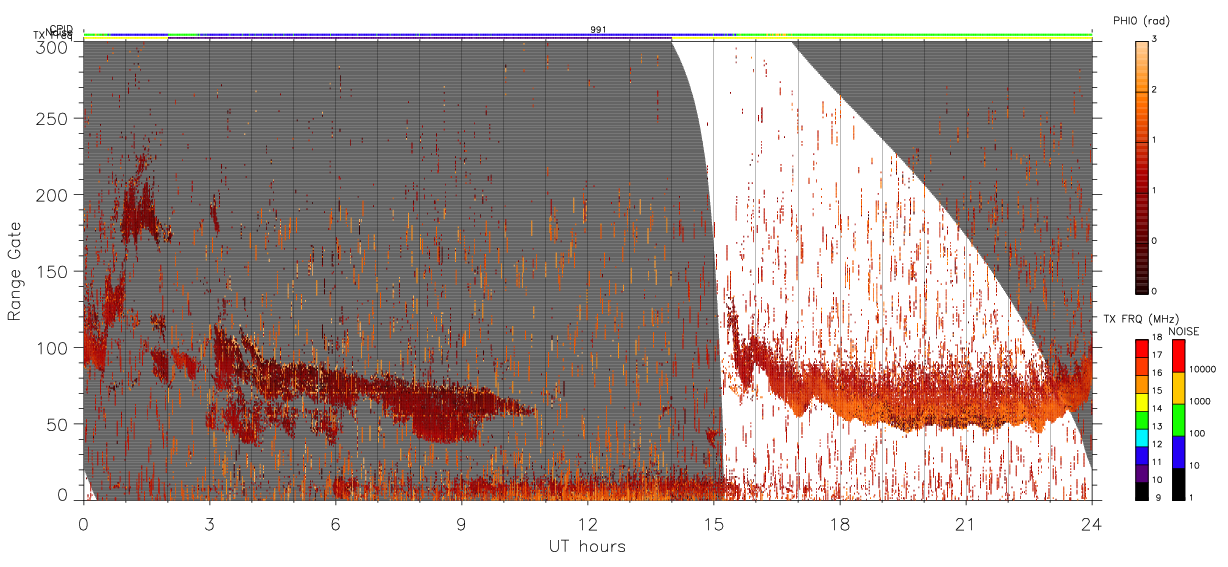Pick the black NOISE swatch between 1 and 10
This screenshot has width=1228, height=567.
1179,484
